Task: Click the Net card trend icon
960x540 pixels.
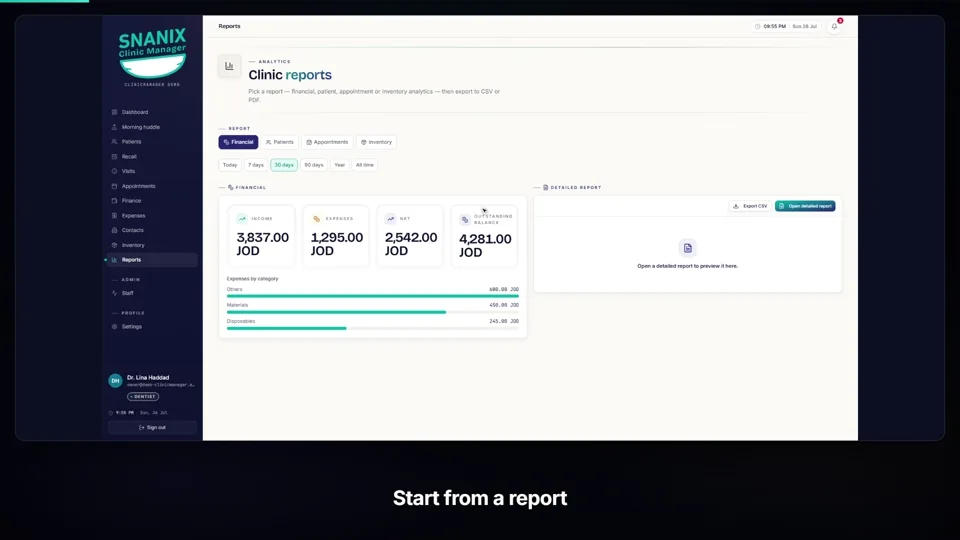Action: (391, 219)
